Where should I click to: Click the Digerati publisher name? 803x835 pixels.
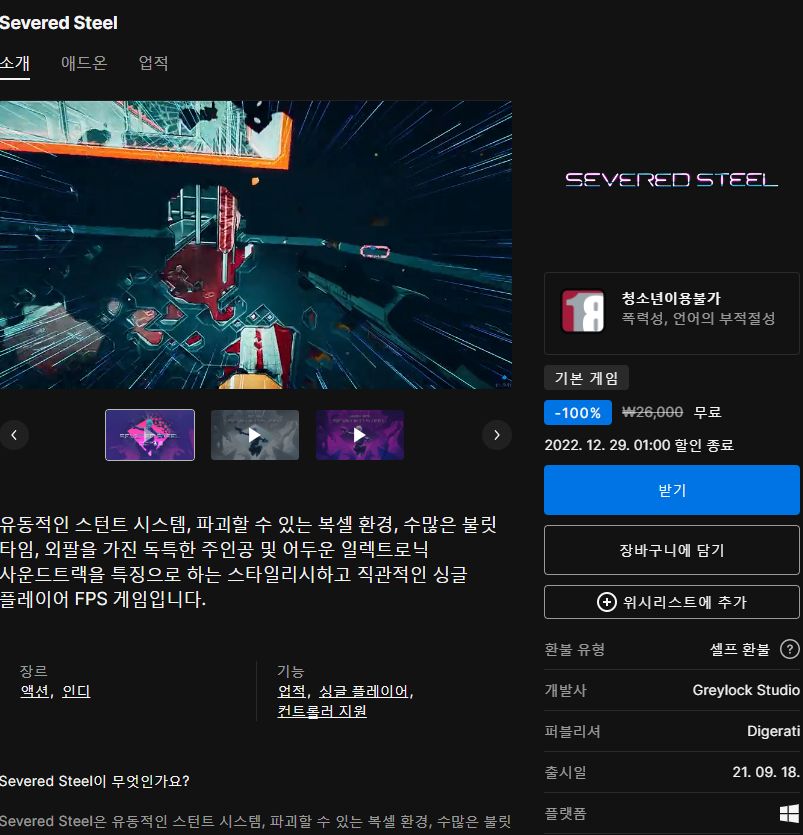coord(773,732)
